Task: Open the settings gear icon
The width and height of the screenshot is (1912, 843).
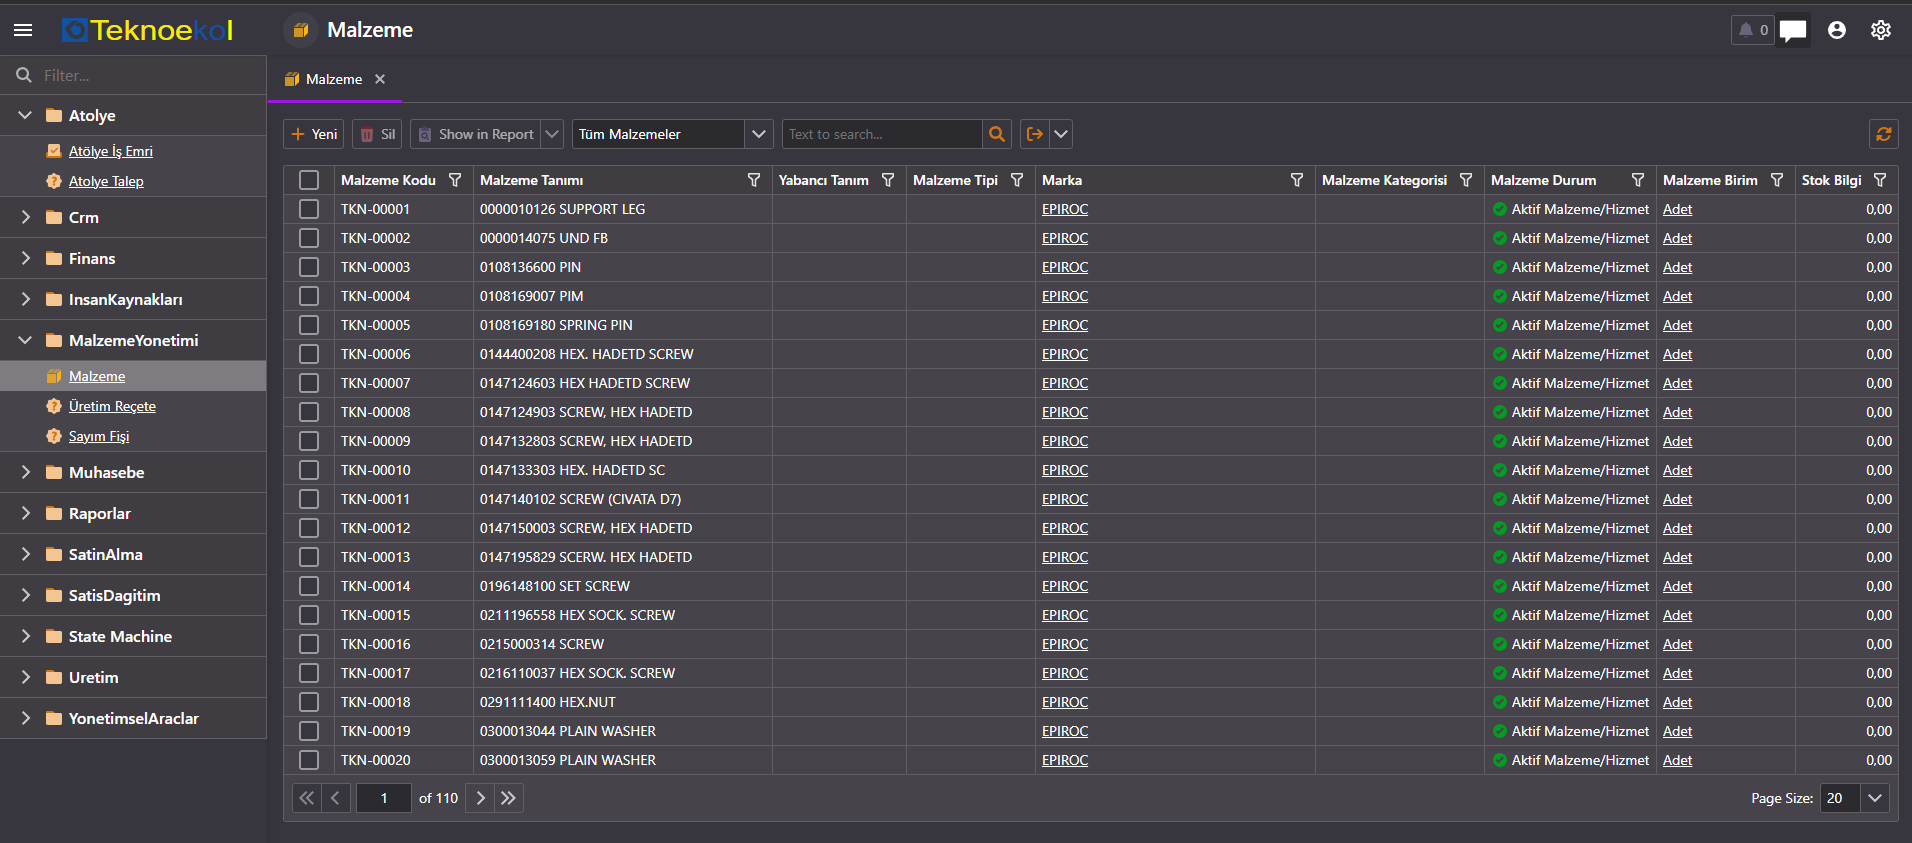Action: (x=1881, y=30)
